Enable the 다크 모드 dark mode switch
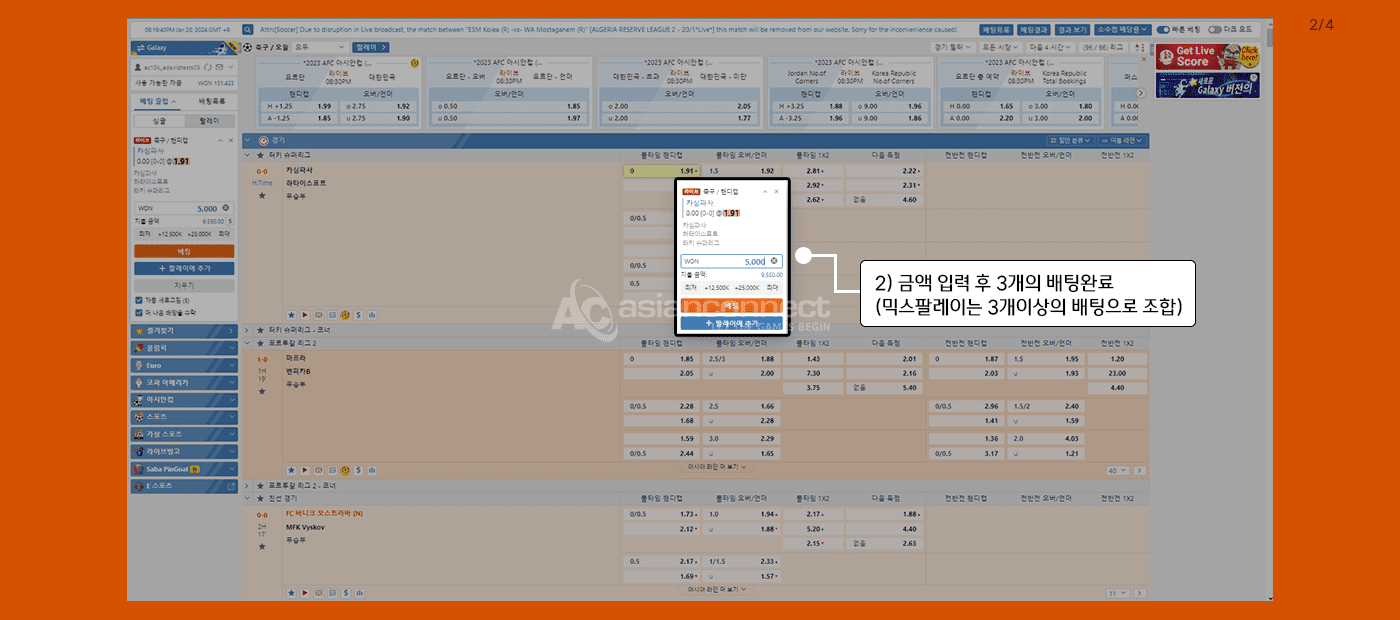Screen dimensions: 1400x620 point(1214,30)
